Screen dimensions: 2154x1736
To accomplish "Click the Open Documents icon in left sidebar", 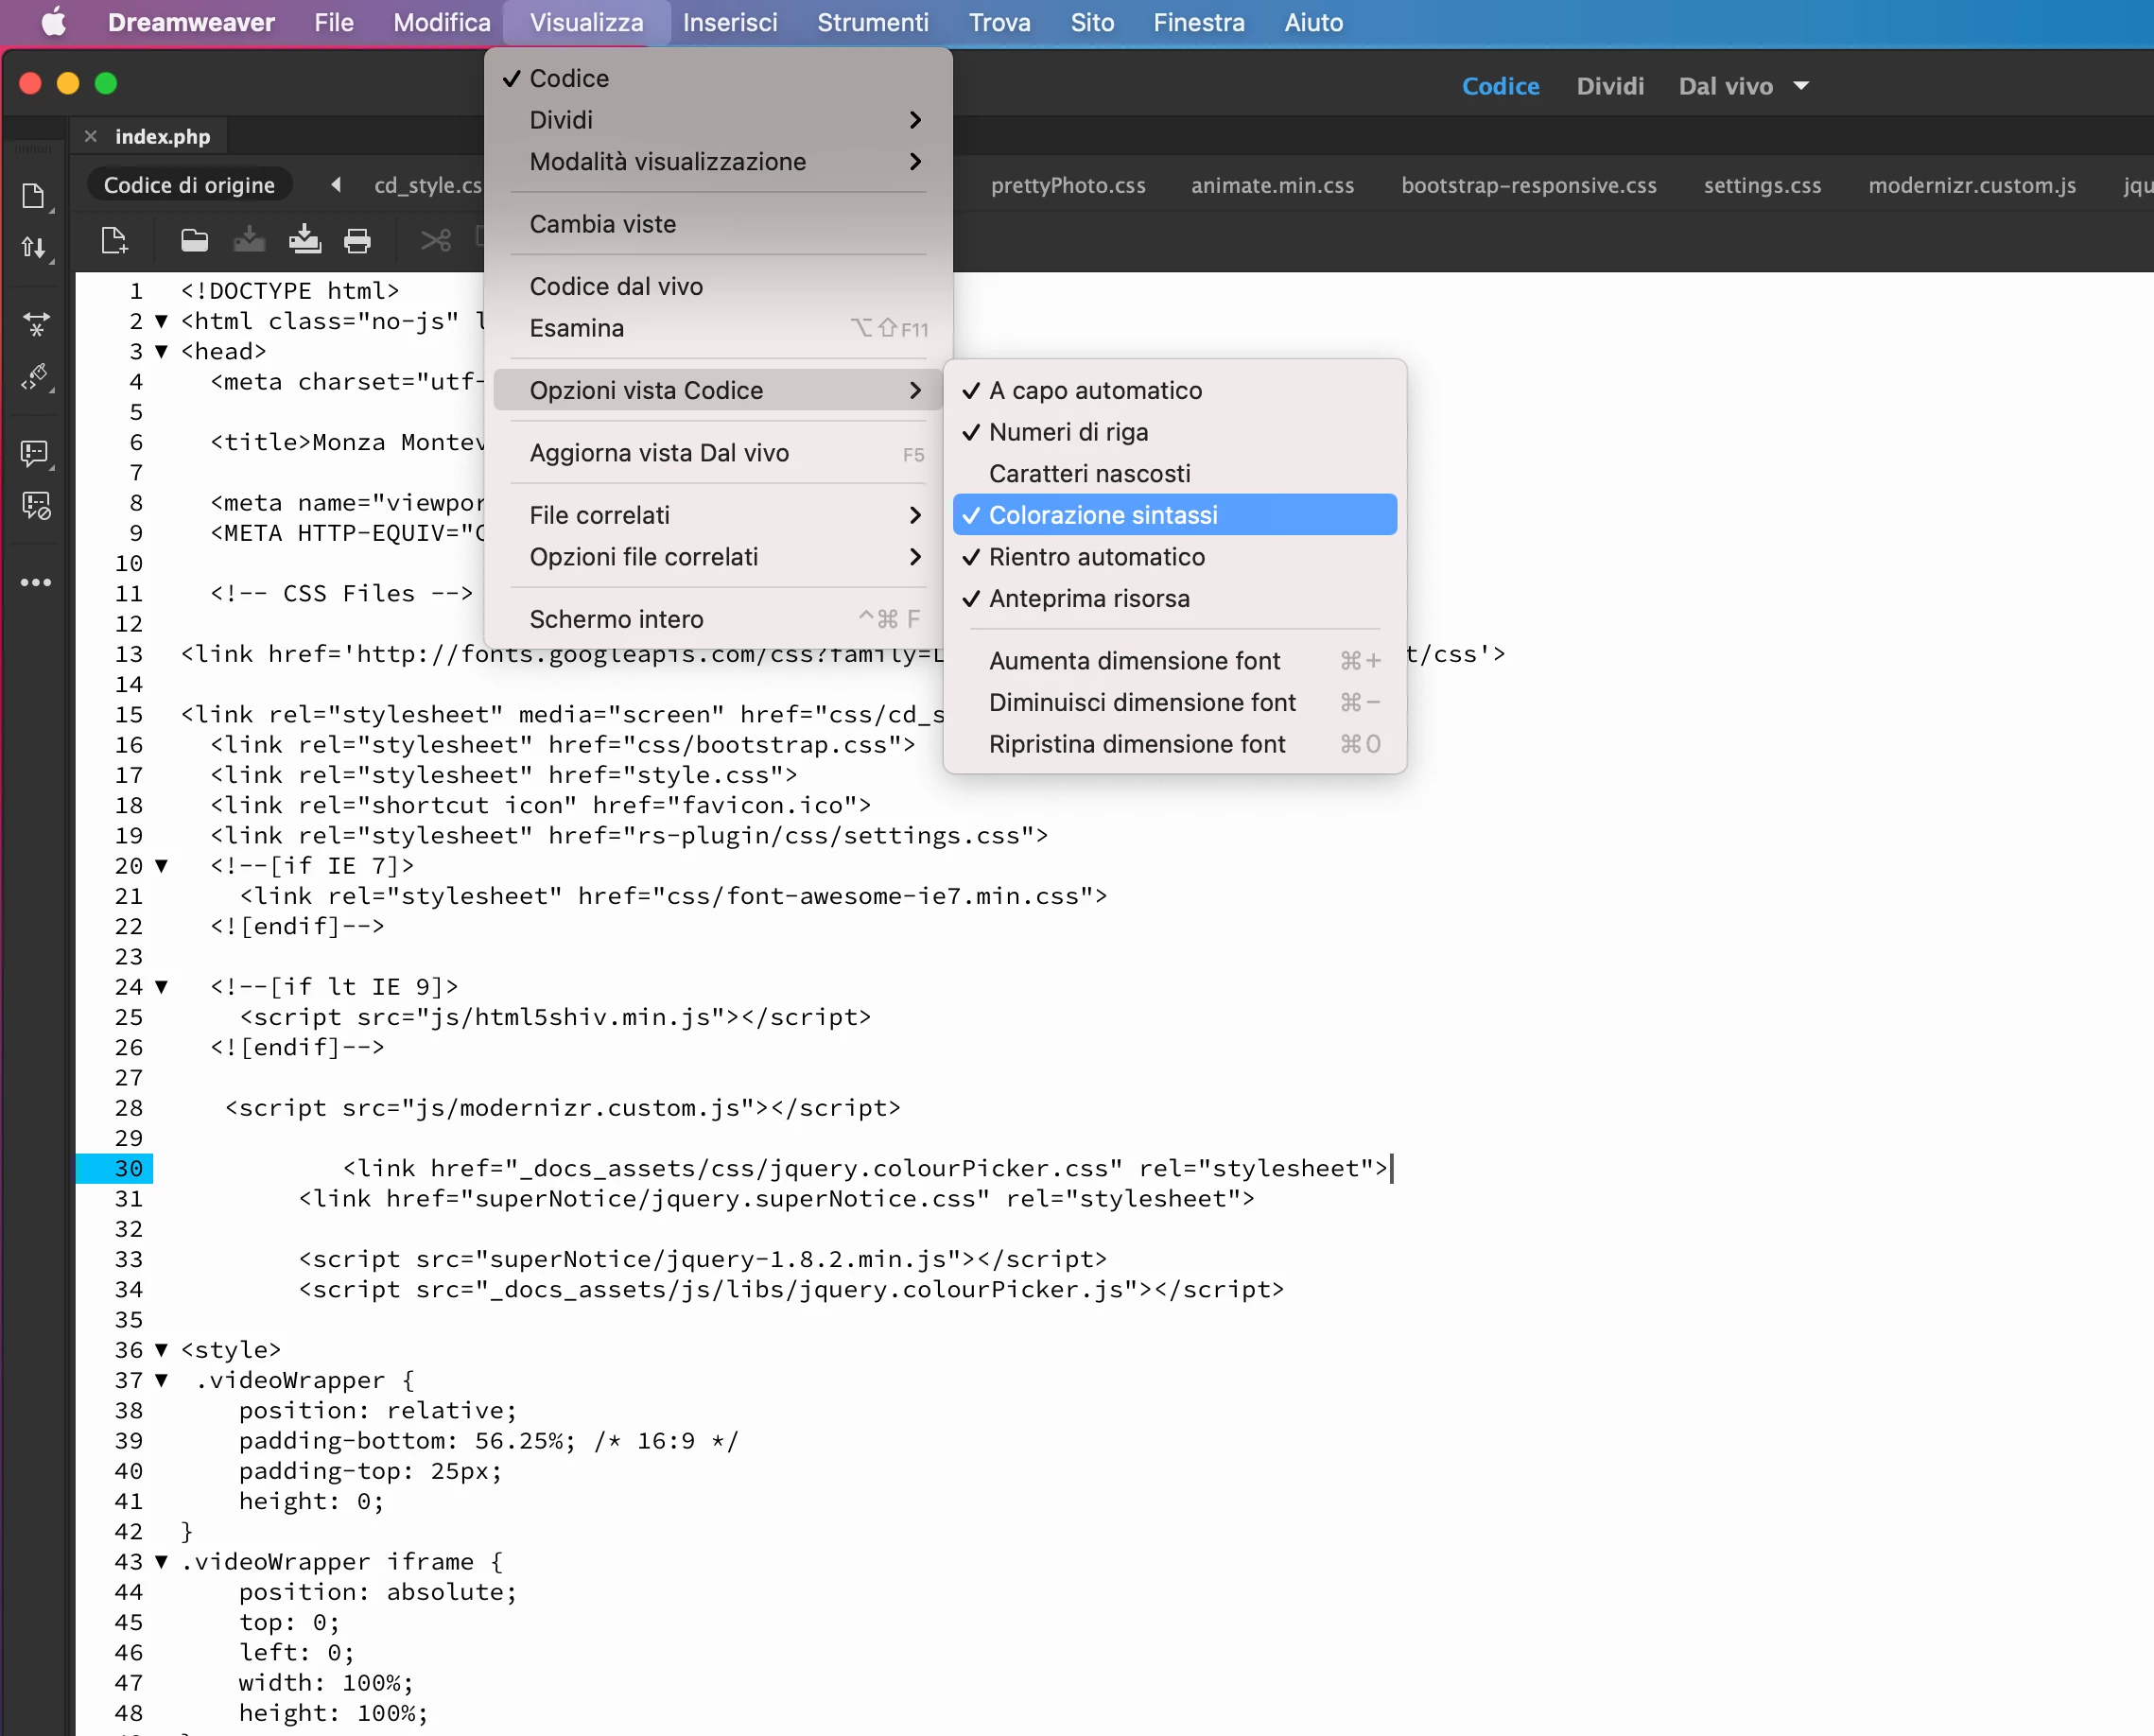I will pyautogui.click(x=34, y=196).
